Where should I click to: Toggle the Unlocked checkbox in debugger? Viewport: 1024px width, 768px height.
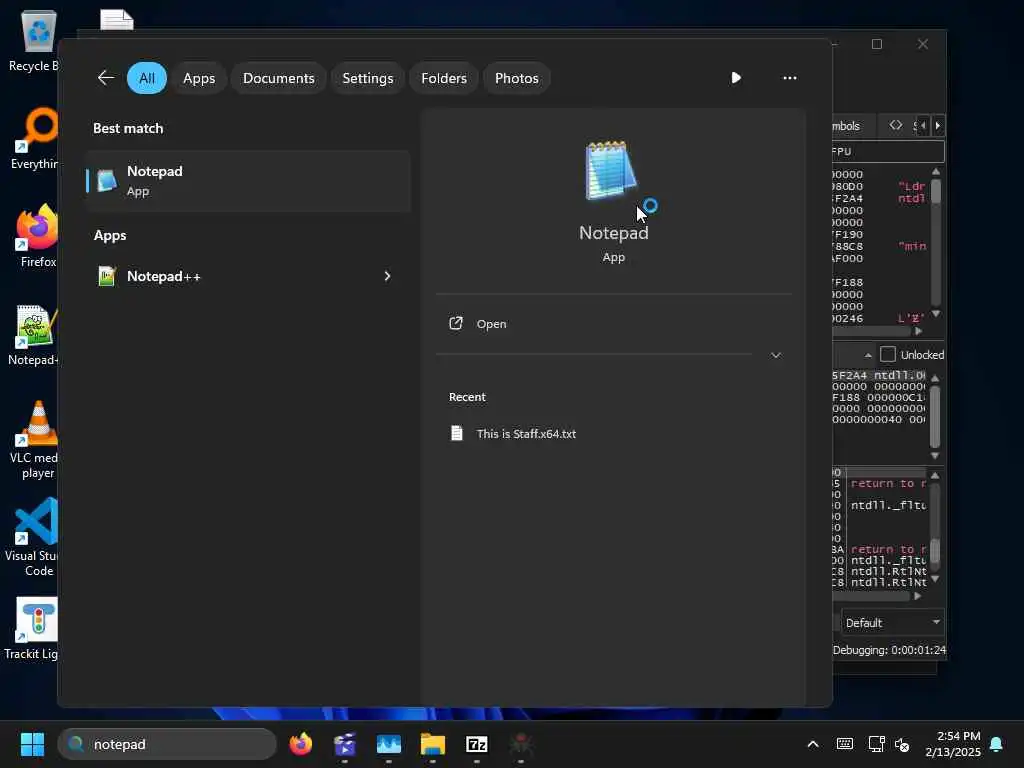tap(888, 355)
